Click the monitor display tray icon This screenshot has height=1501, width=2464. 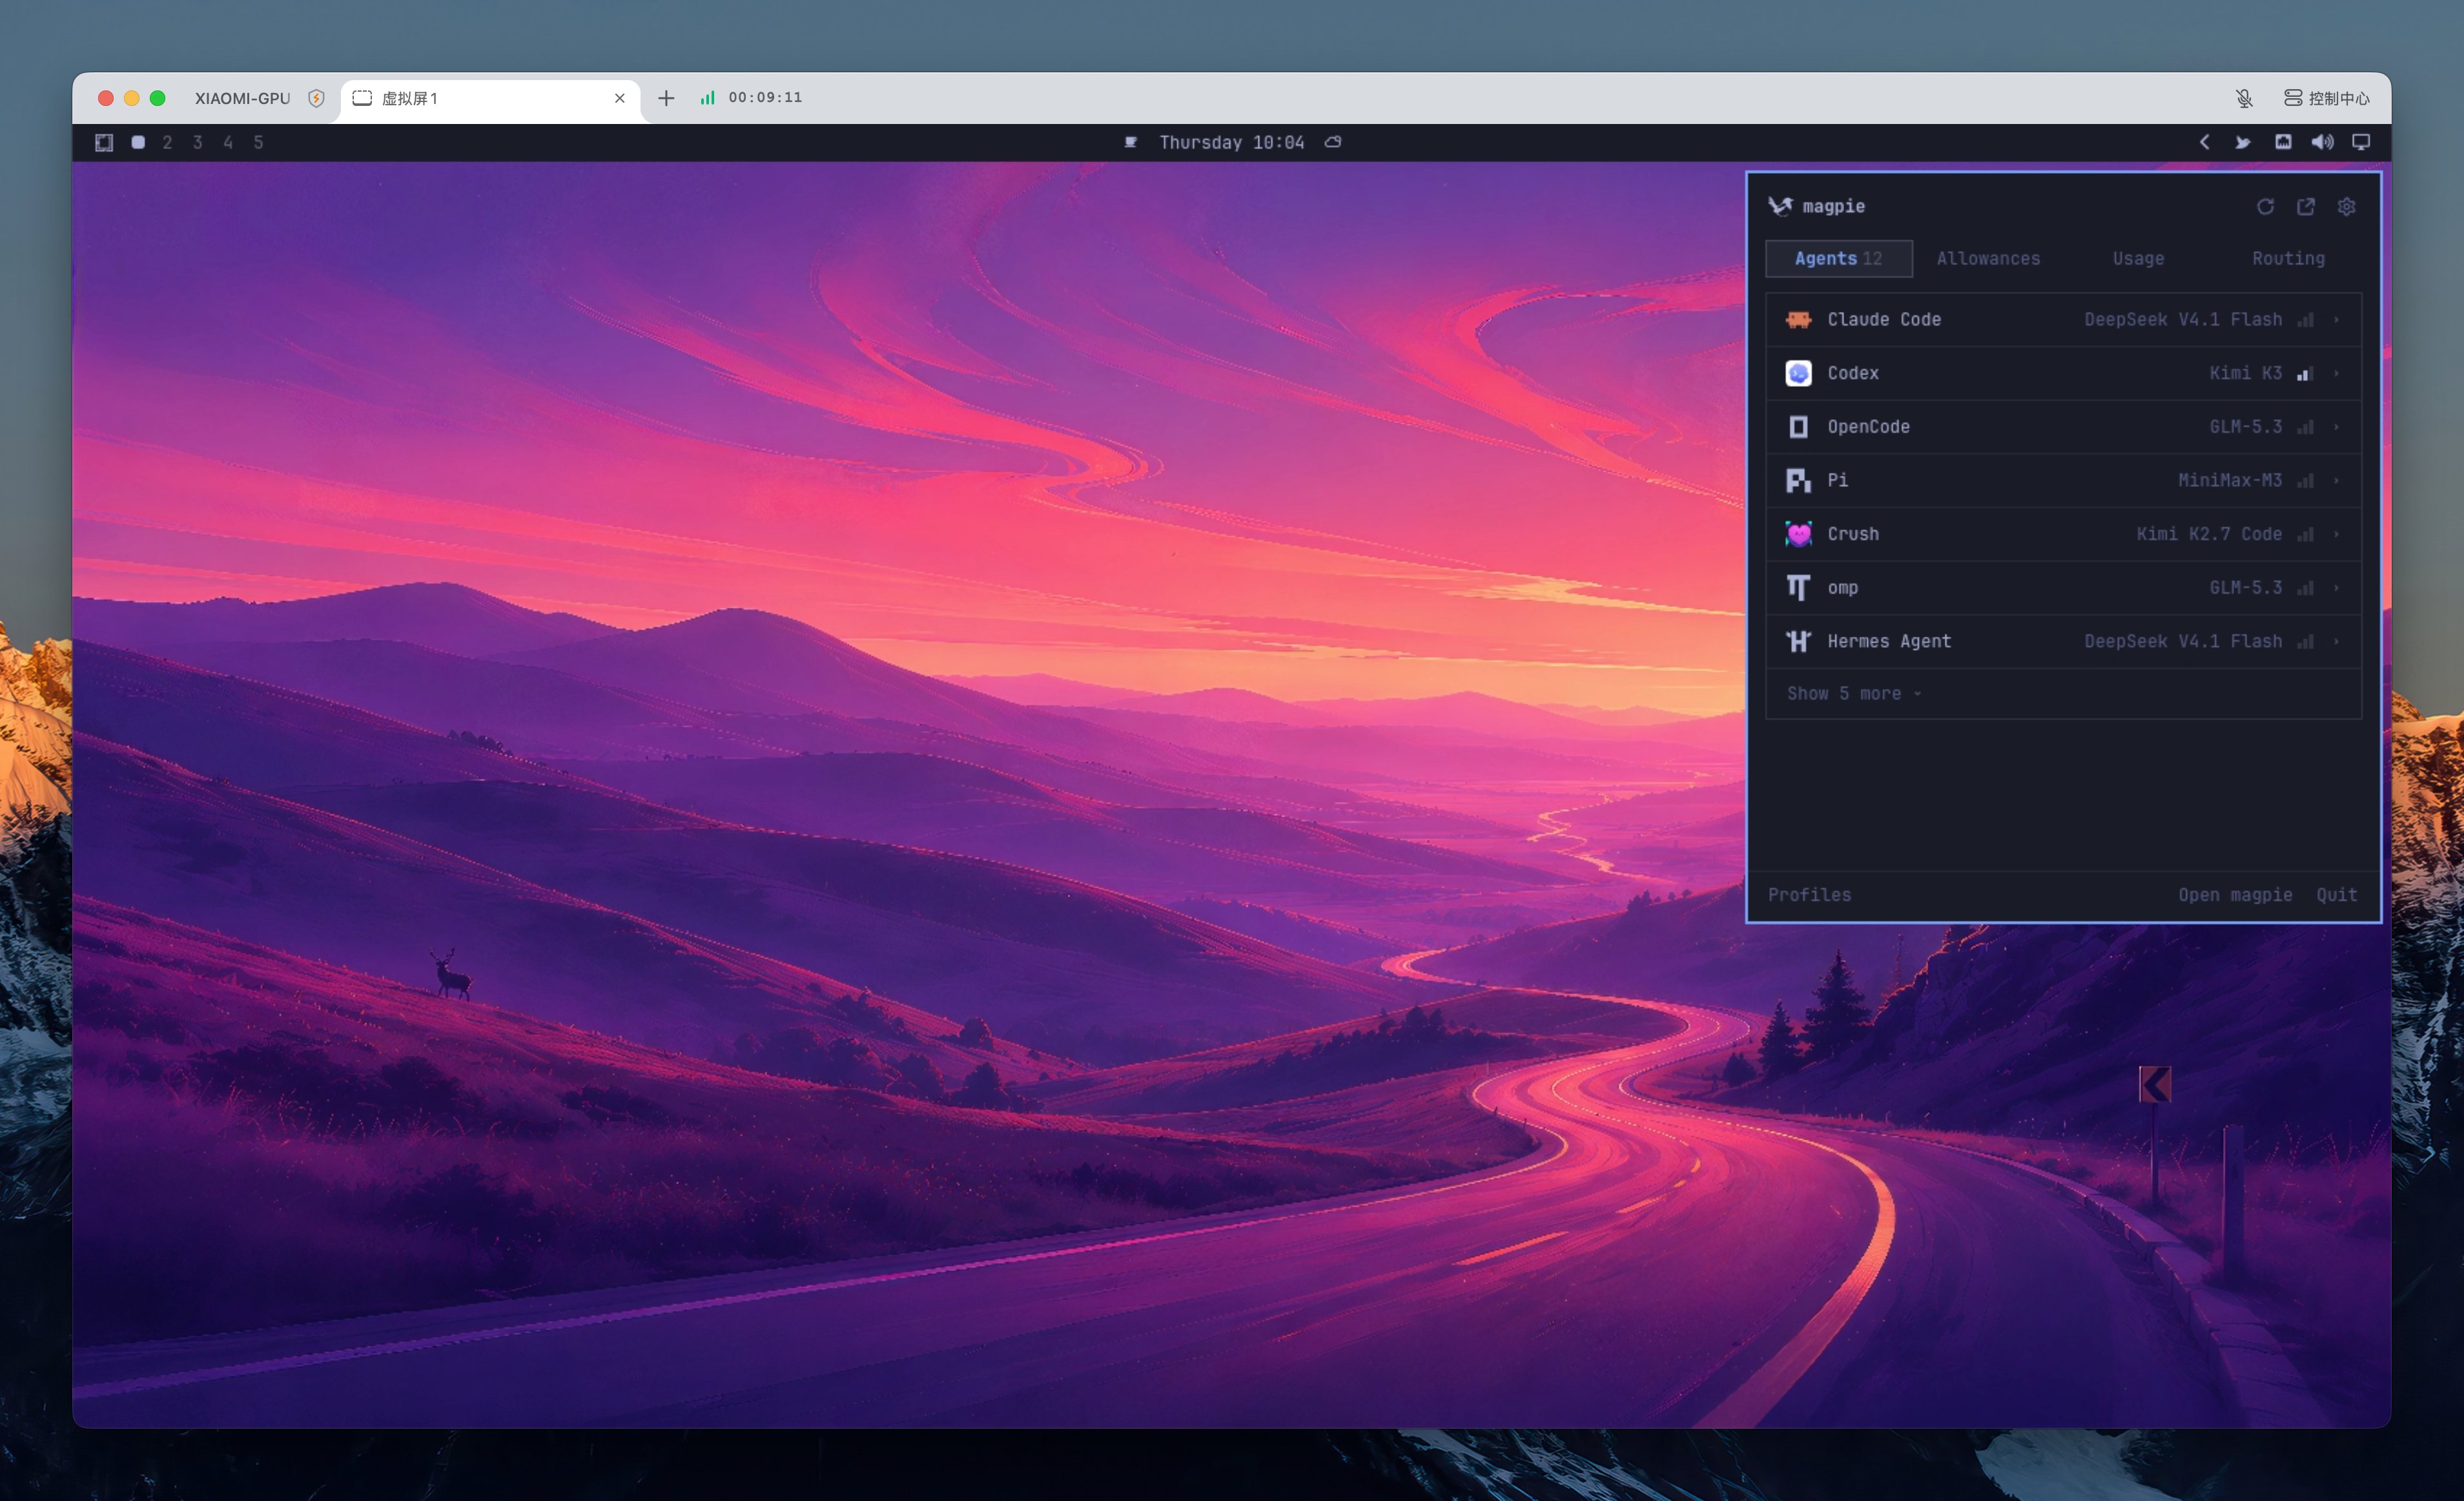[2361, 142]
